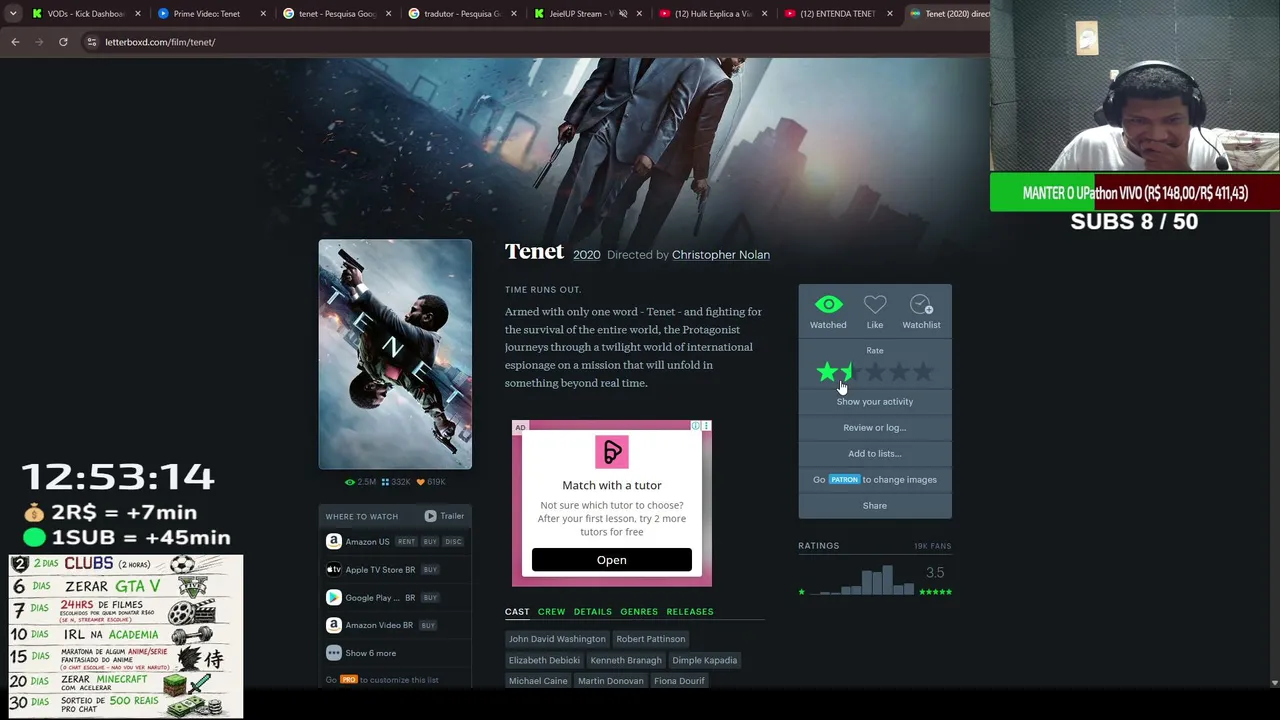Click the lists count grid icon under poster
1280x720 pixels.
385,482
